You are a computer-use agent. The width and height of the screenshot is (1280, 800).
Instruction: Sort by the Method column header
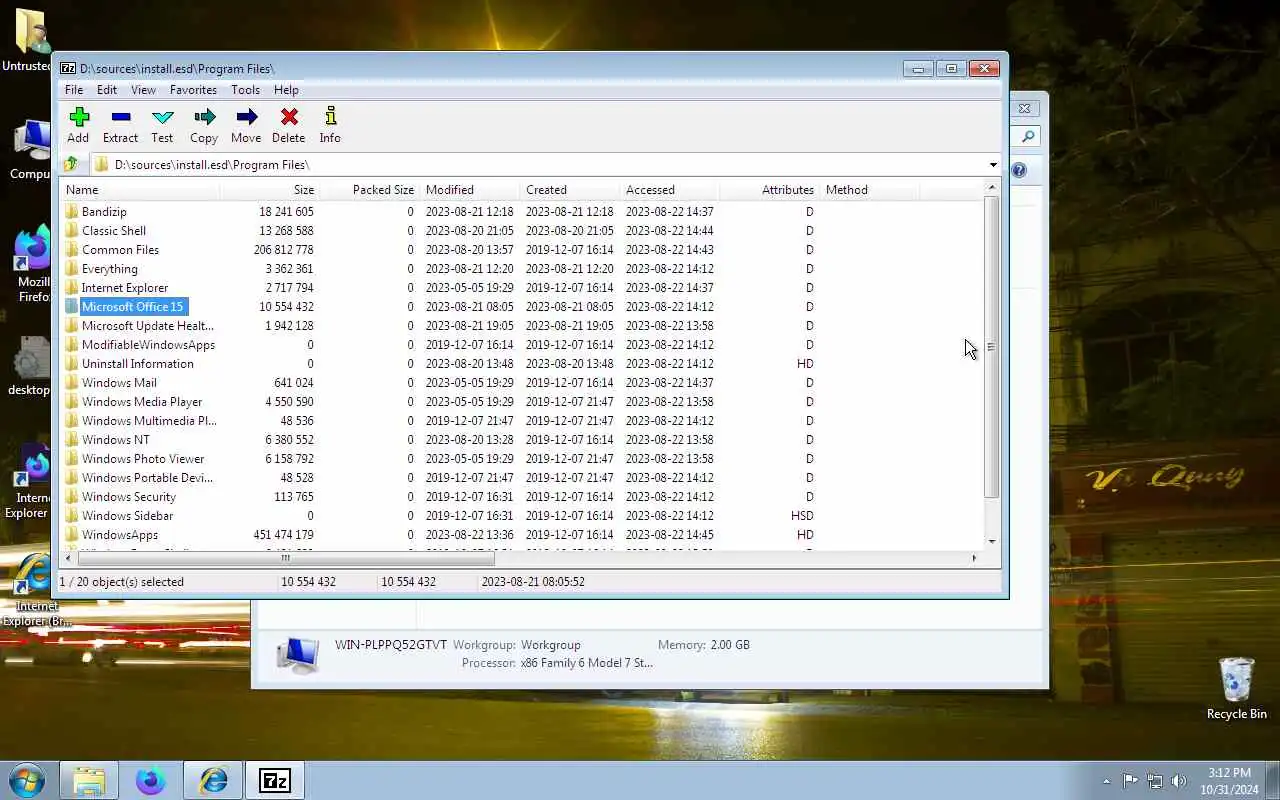tap(870, 190)
